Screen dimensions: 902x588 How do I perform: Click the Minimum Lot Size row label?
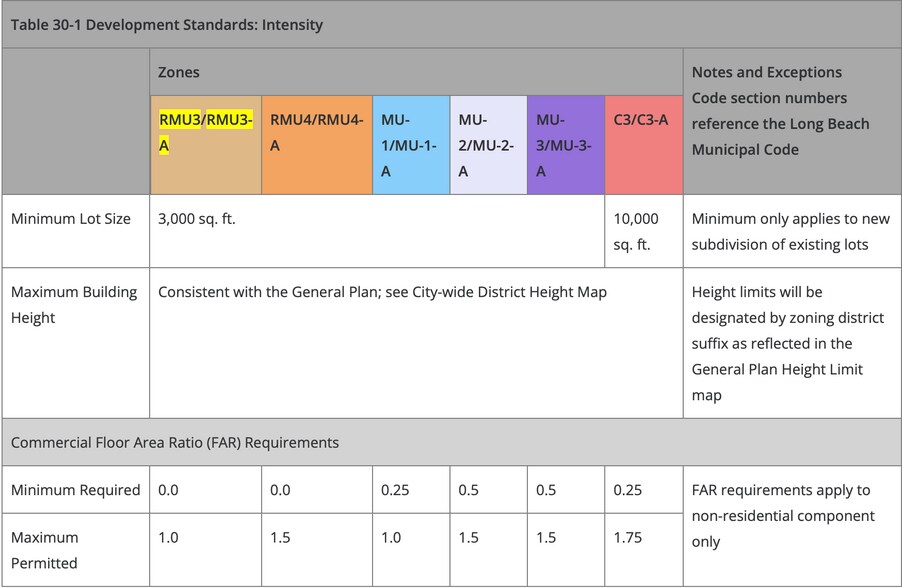71,219
